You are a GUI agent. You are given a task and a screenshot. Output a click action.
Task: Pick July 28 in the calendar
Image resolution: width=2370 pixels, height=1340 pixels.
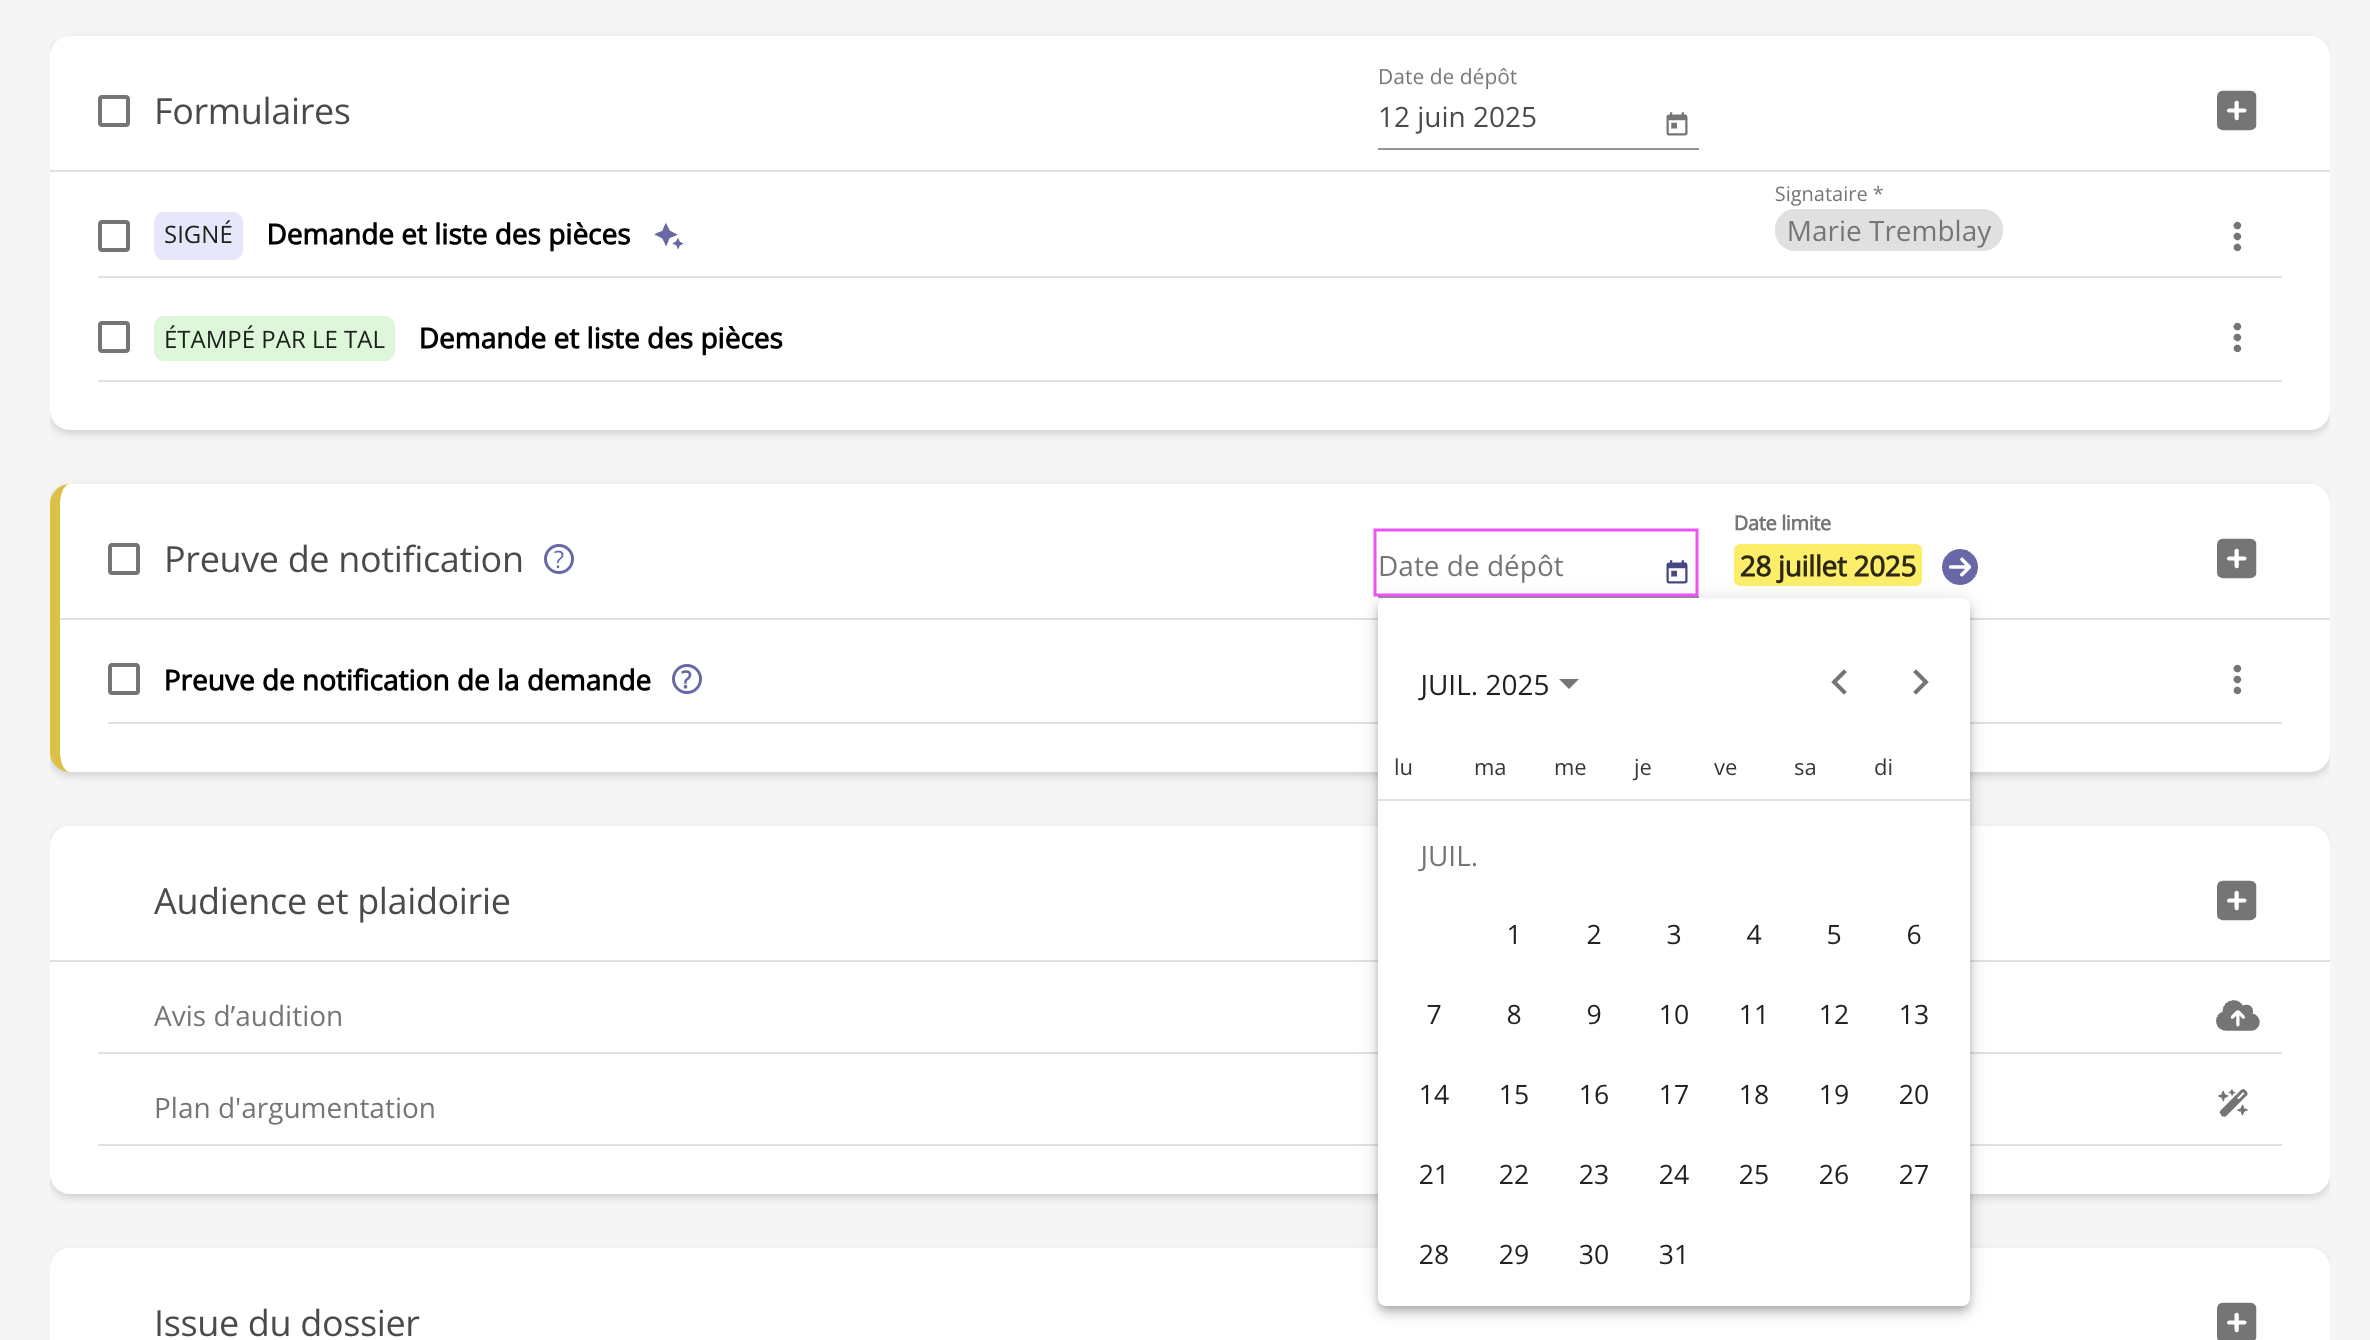coord(1433,1255)
